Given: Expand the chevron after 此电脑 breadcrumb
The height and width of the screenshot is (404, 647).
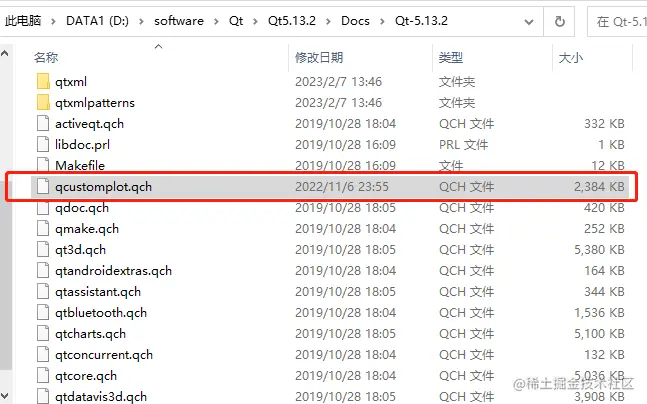Looking at the screenshot, I should pyautogui.click(x=53, y=21).
